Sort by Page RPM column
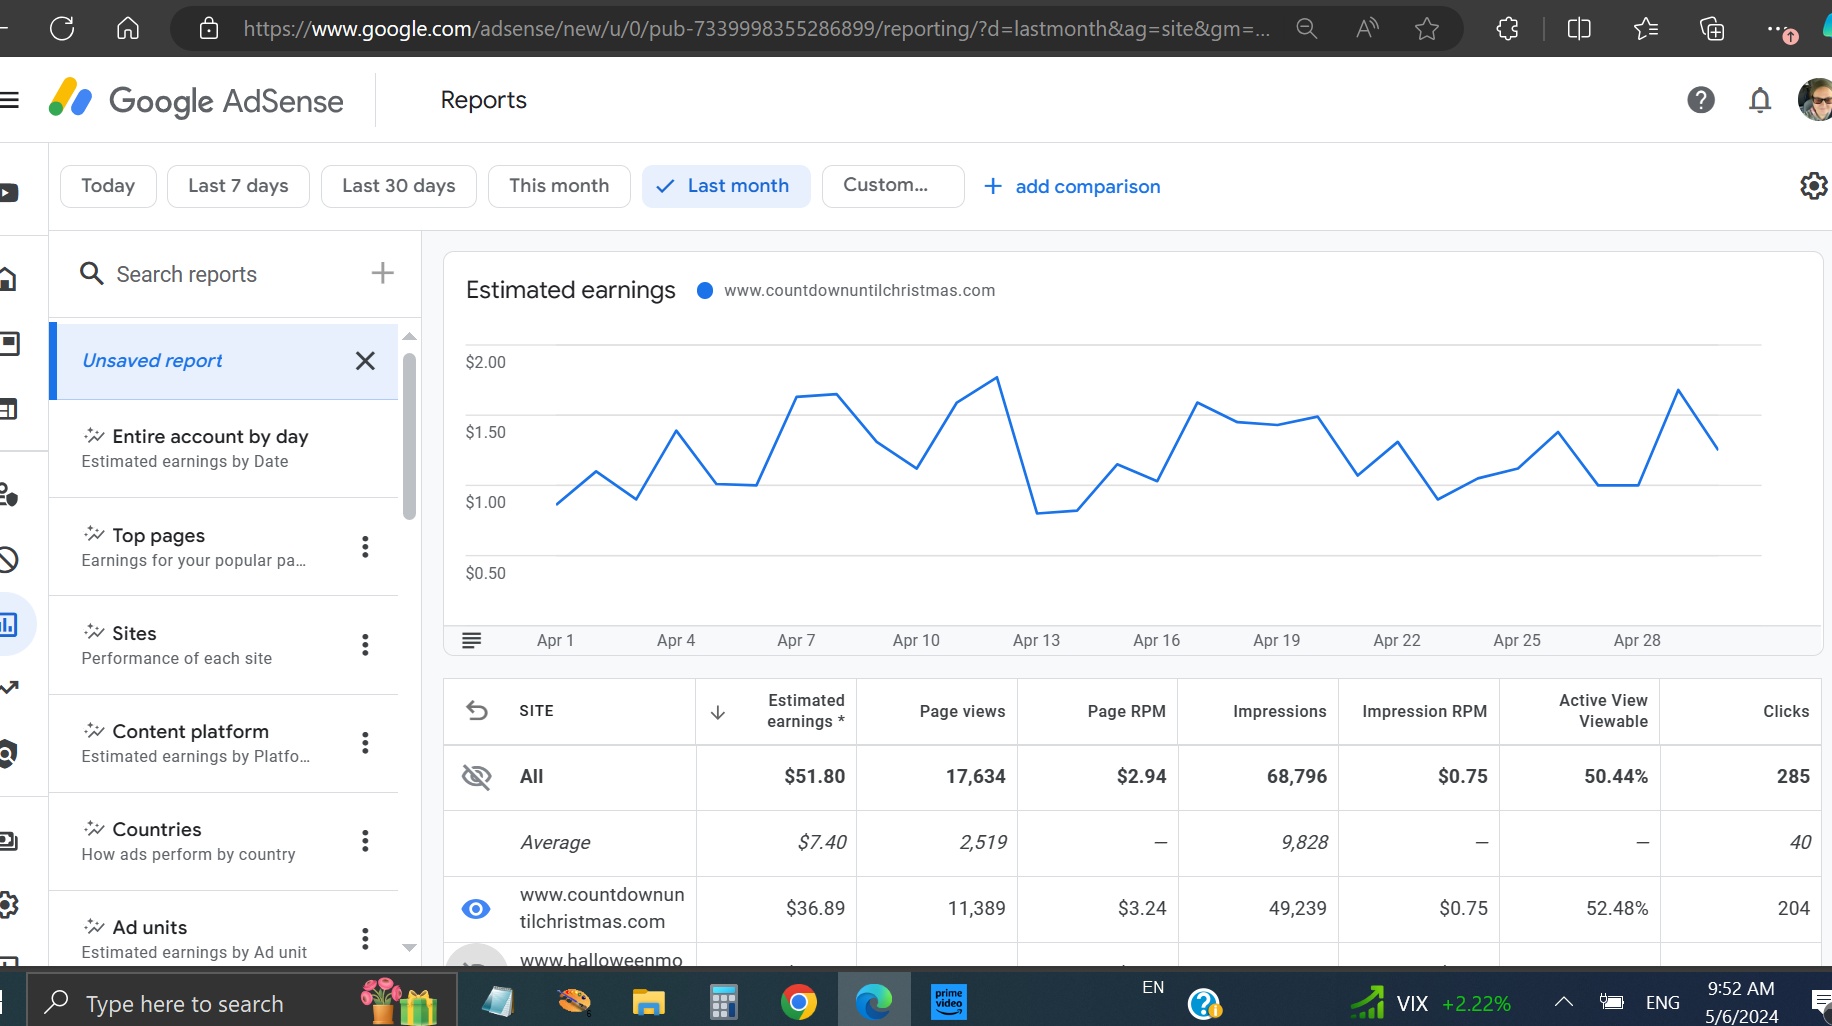 tap(1126, 712)
